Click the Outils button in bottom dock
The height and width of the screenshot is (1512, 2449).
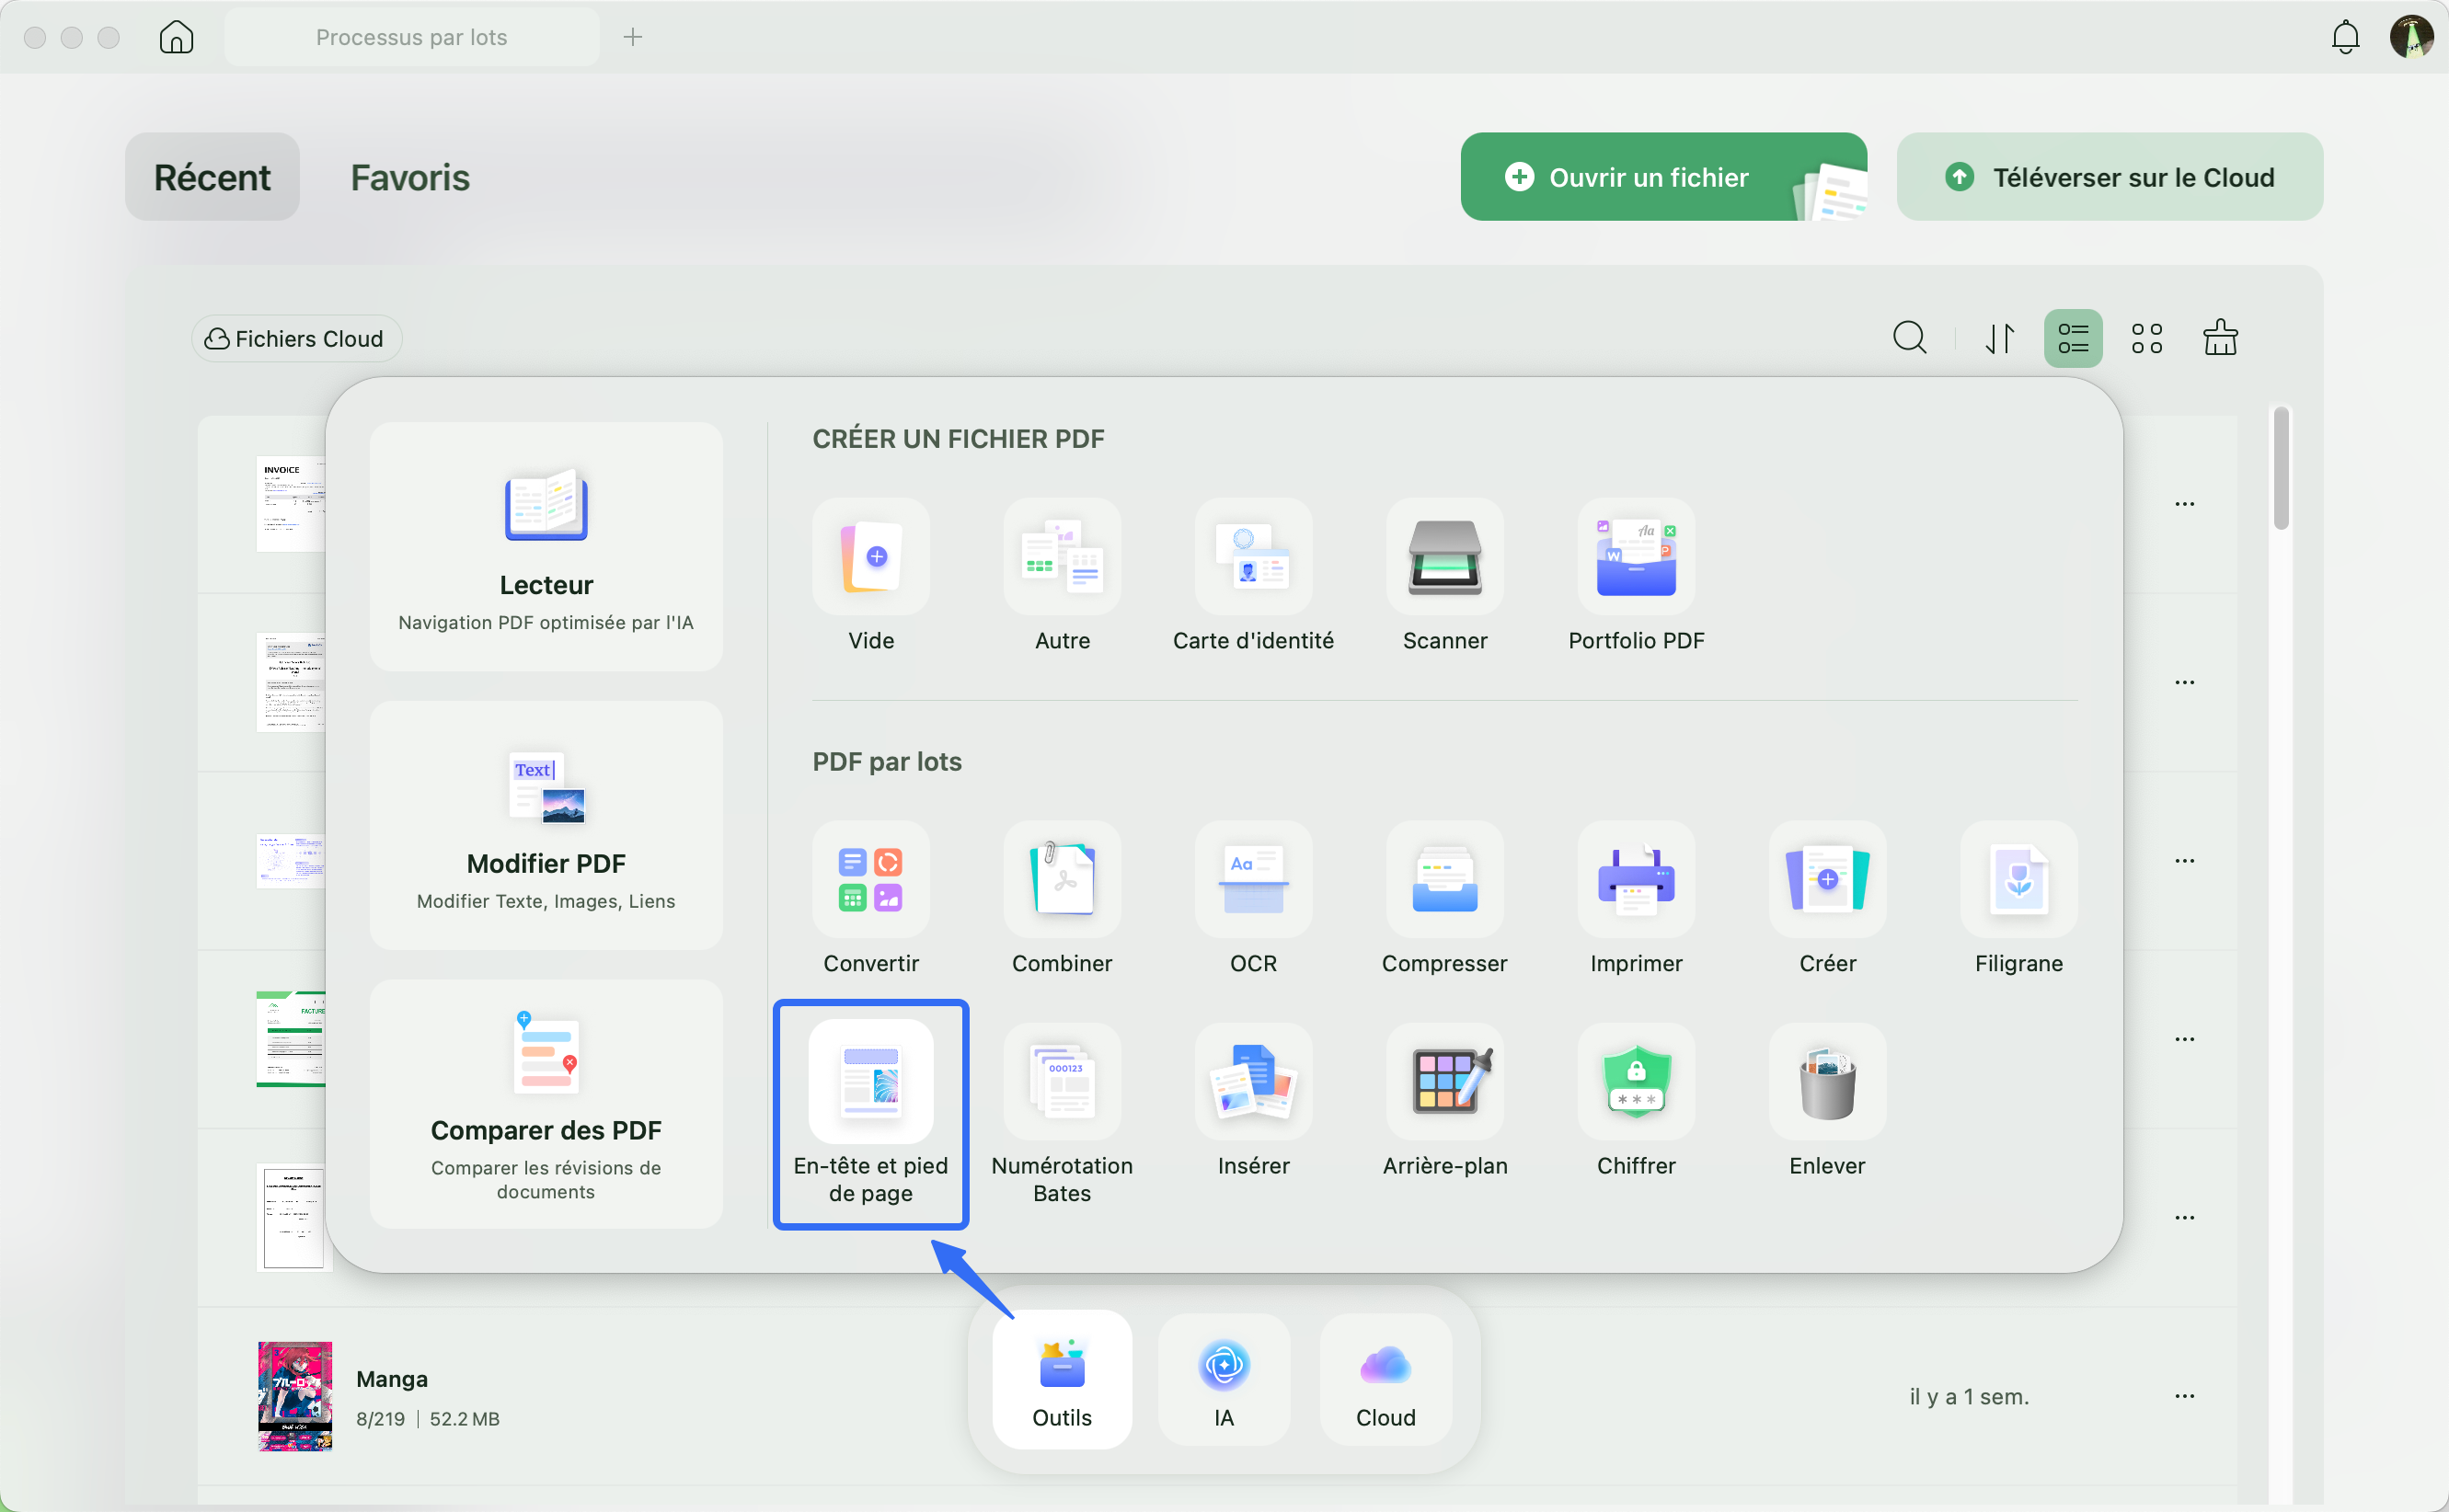click(x=1062, y=1380)
